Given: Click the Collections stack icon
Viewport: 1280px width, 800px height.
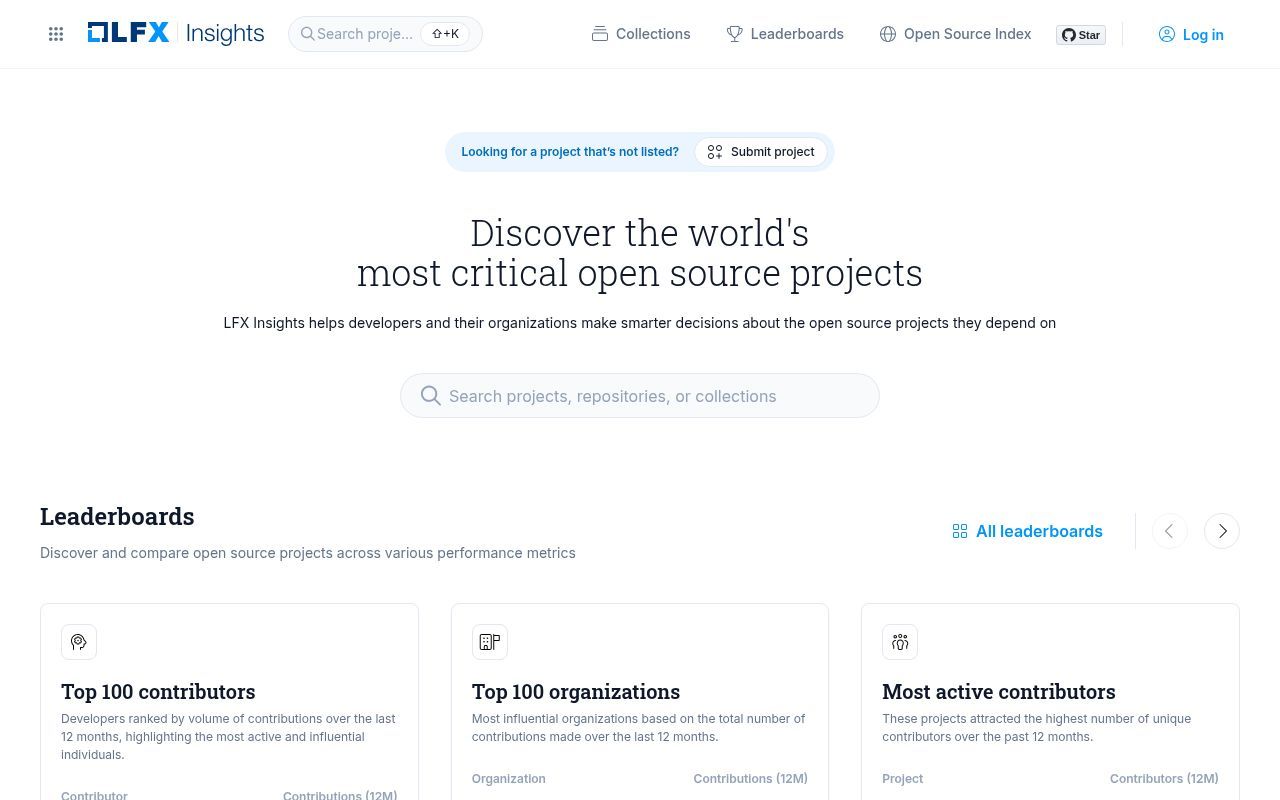Looking at the screenshot, I should [x=600, y=34].
